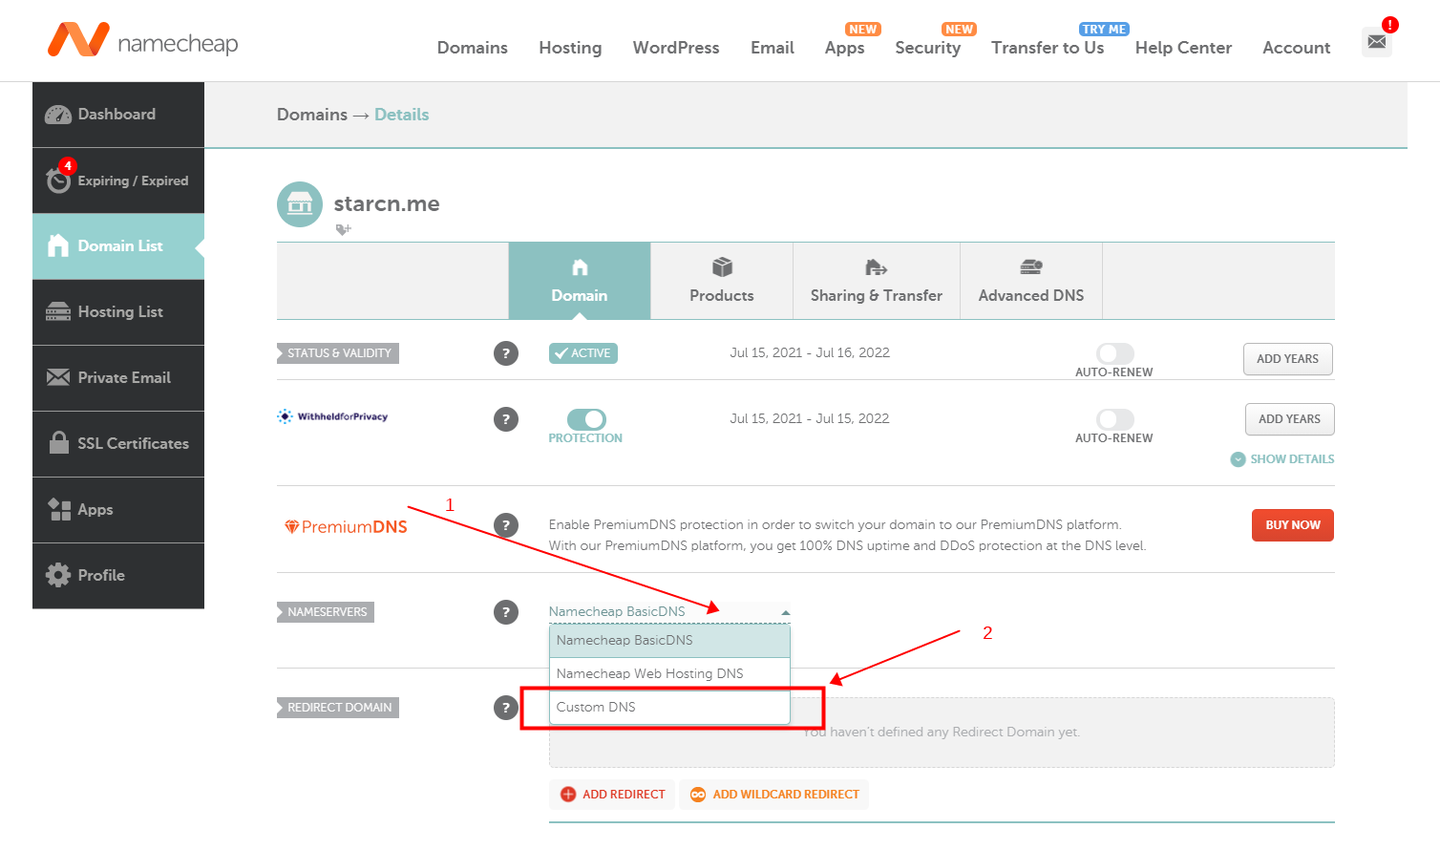This screenshot has width=1440, height=850.
Task: Click the Profile gear icon
Action: click(58, 575)
